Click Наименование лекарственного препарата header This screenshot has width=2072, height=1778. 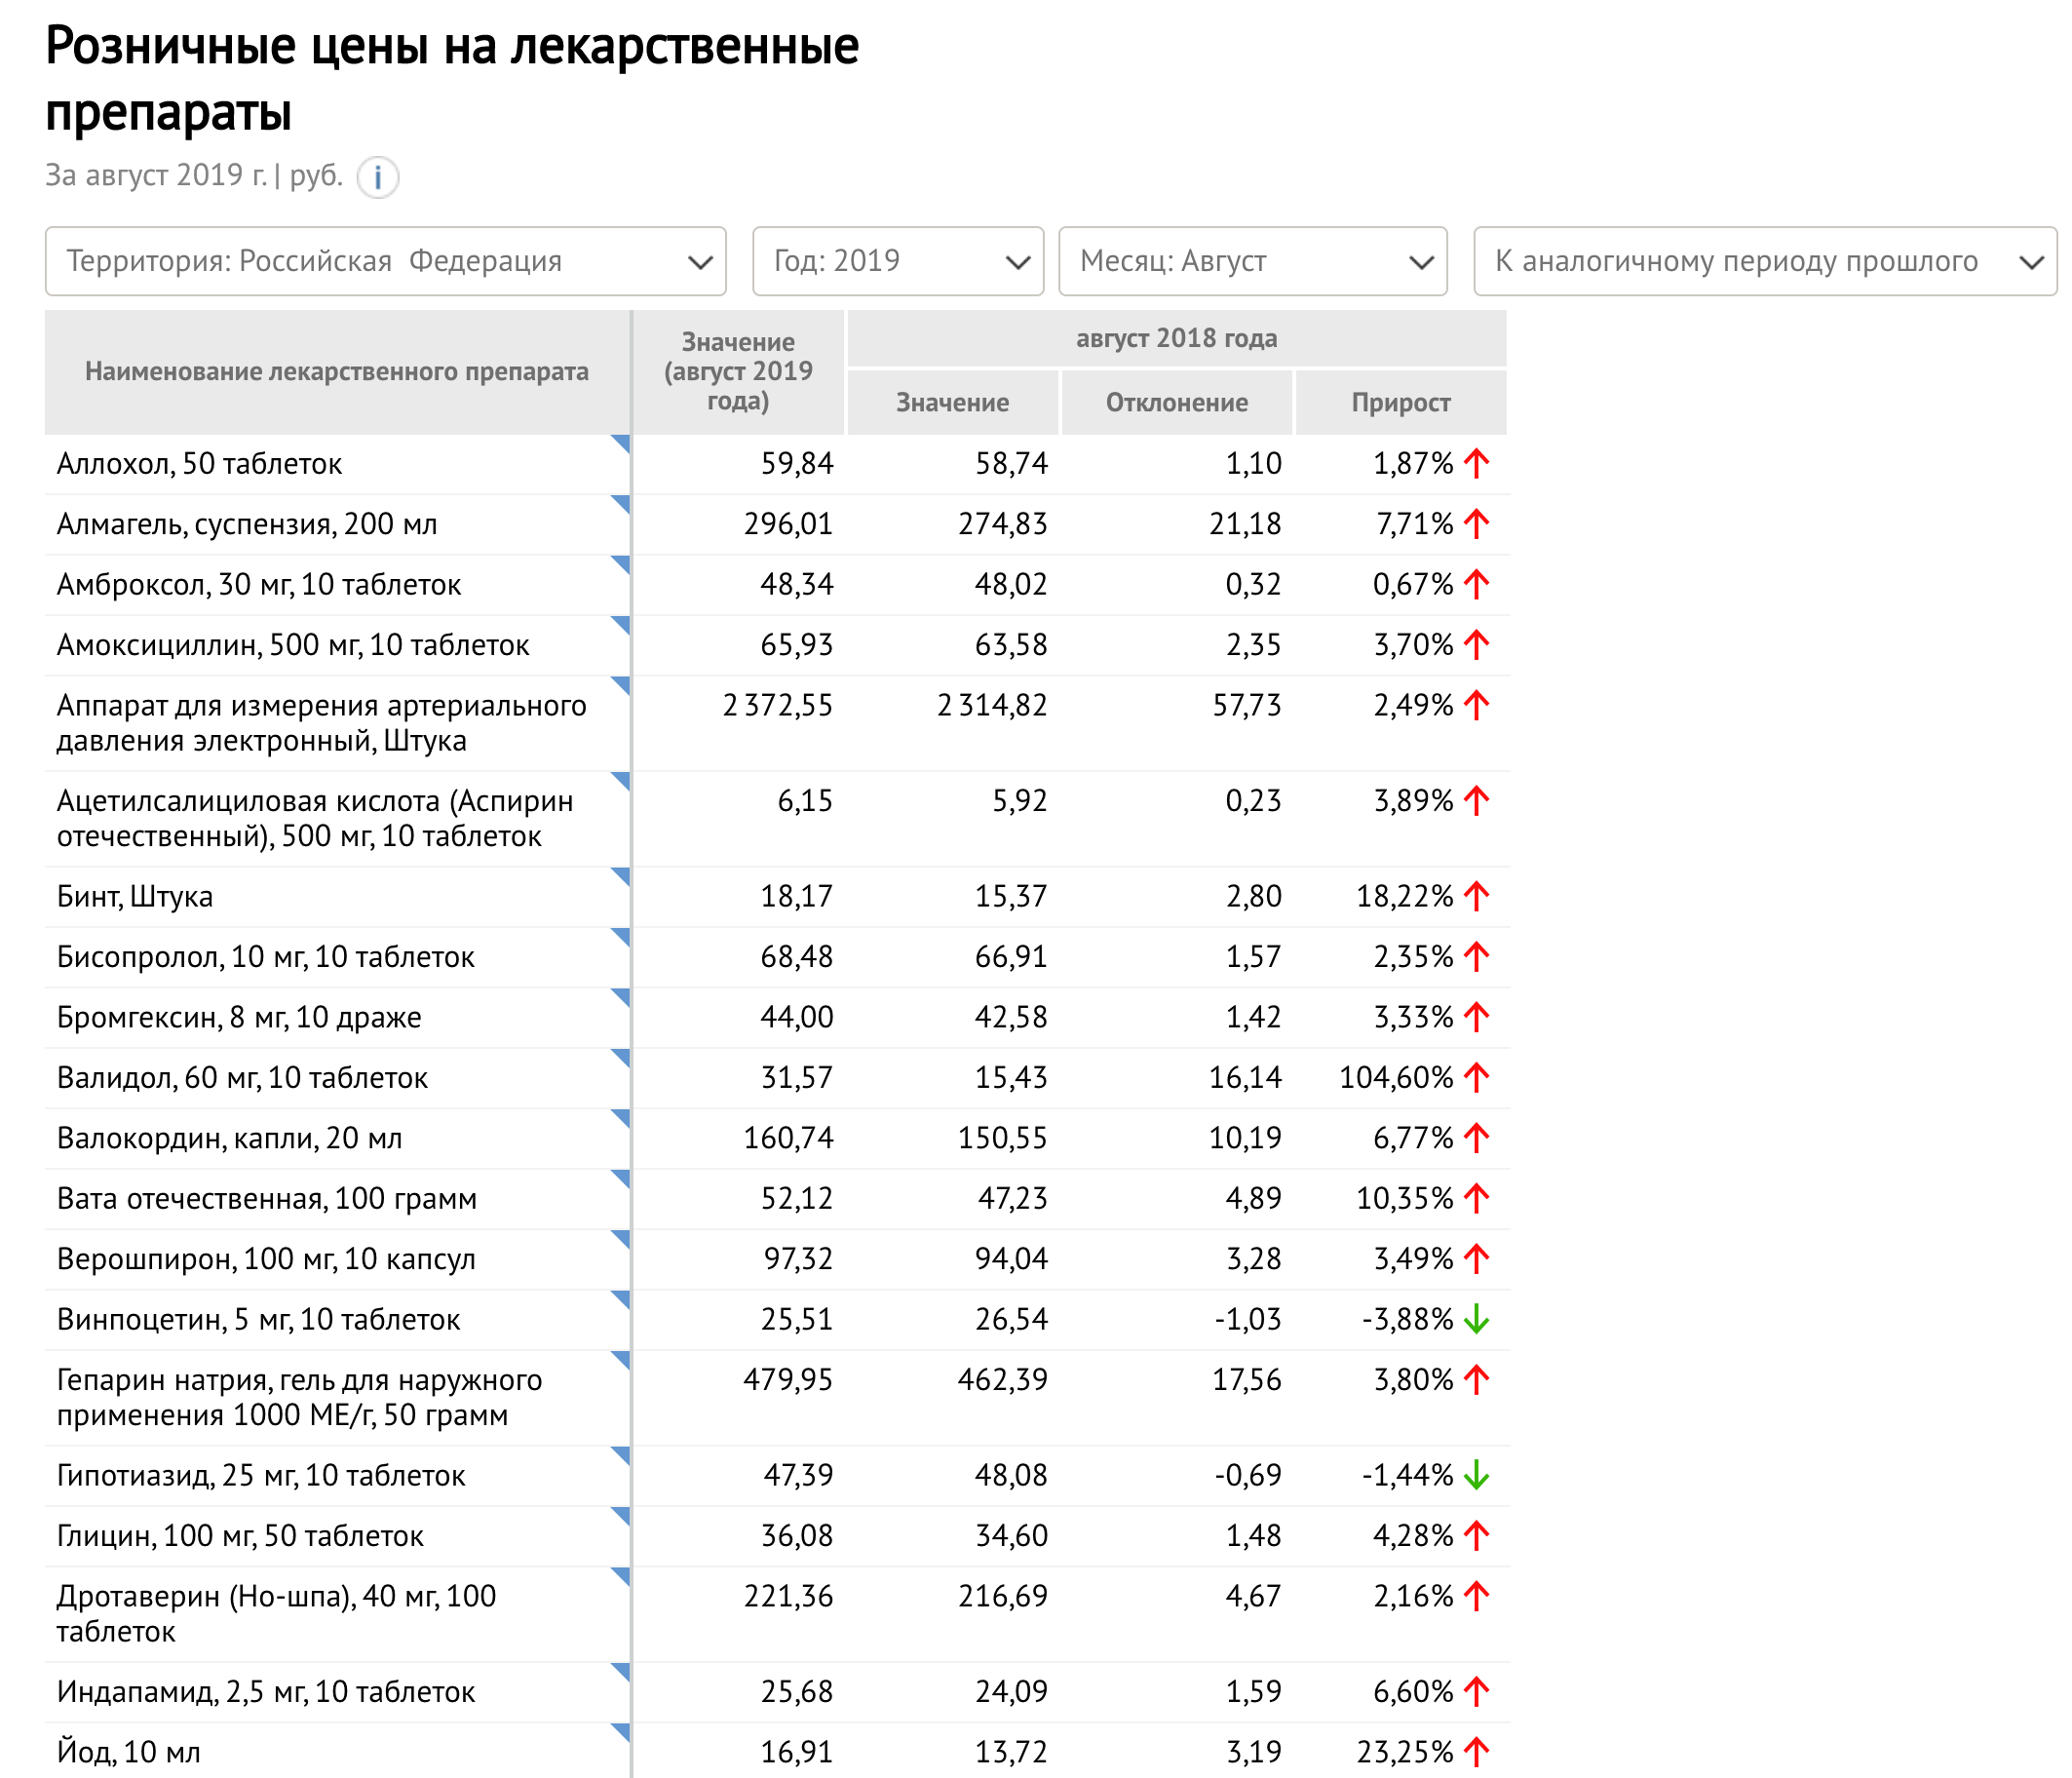coord(336,372)
